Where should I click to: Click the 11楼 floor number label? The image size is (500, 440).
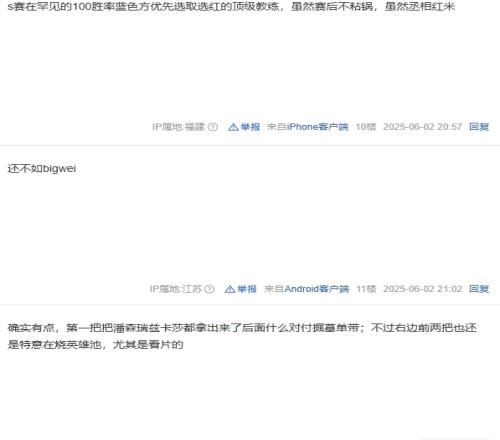coord(366,289)
